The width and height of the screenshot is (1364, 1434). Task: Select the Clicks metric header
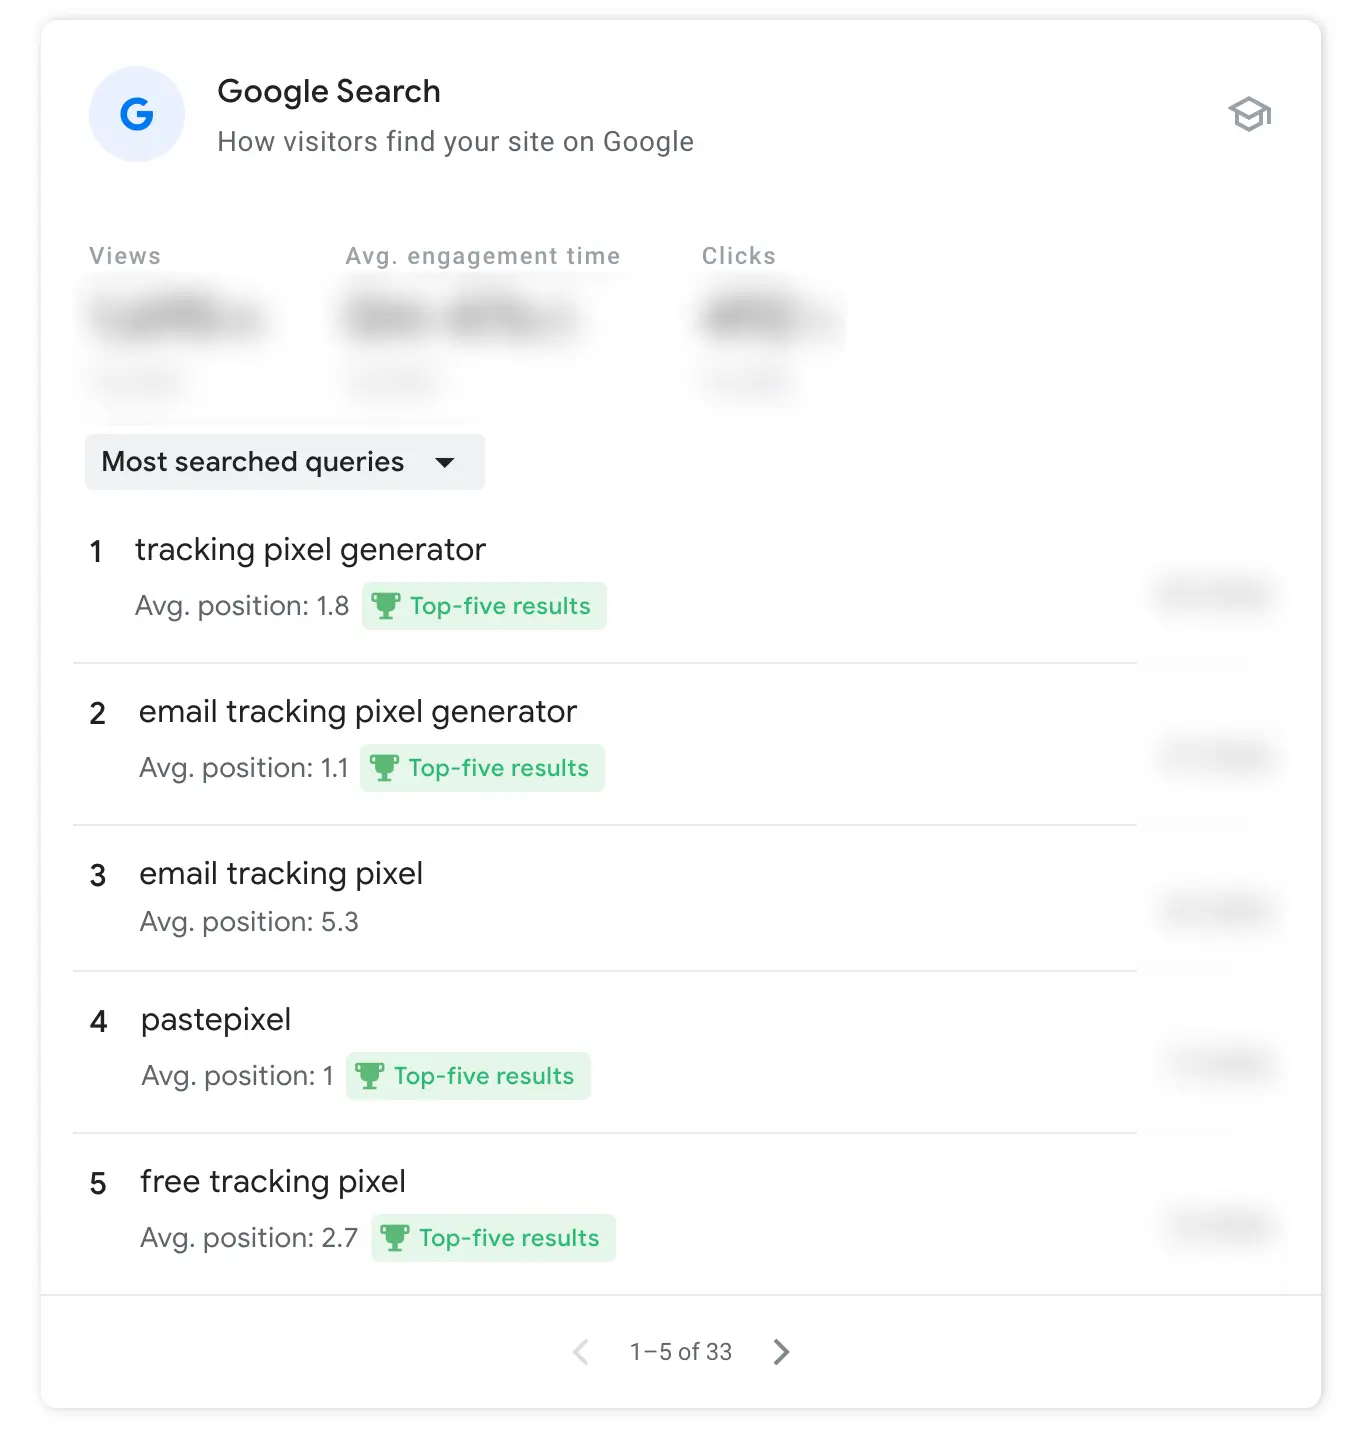pos(738,255)
